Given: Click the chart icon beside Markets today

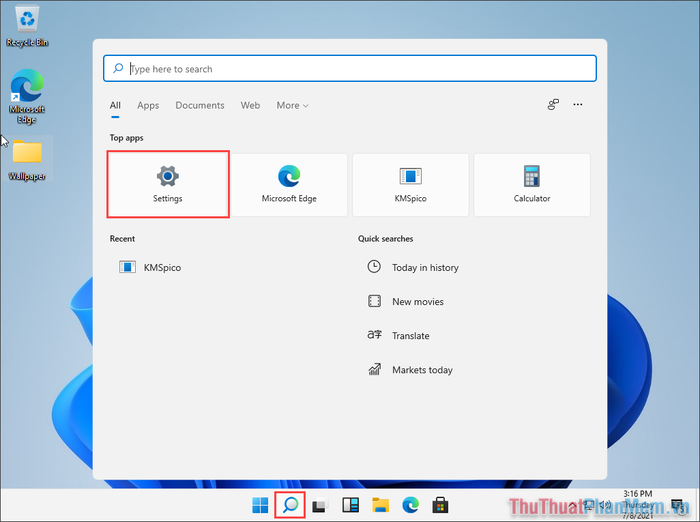Looking at the screenshot, I should (374, 369).
